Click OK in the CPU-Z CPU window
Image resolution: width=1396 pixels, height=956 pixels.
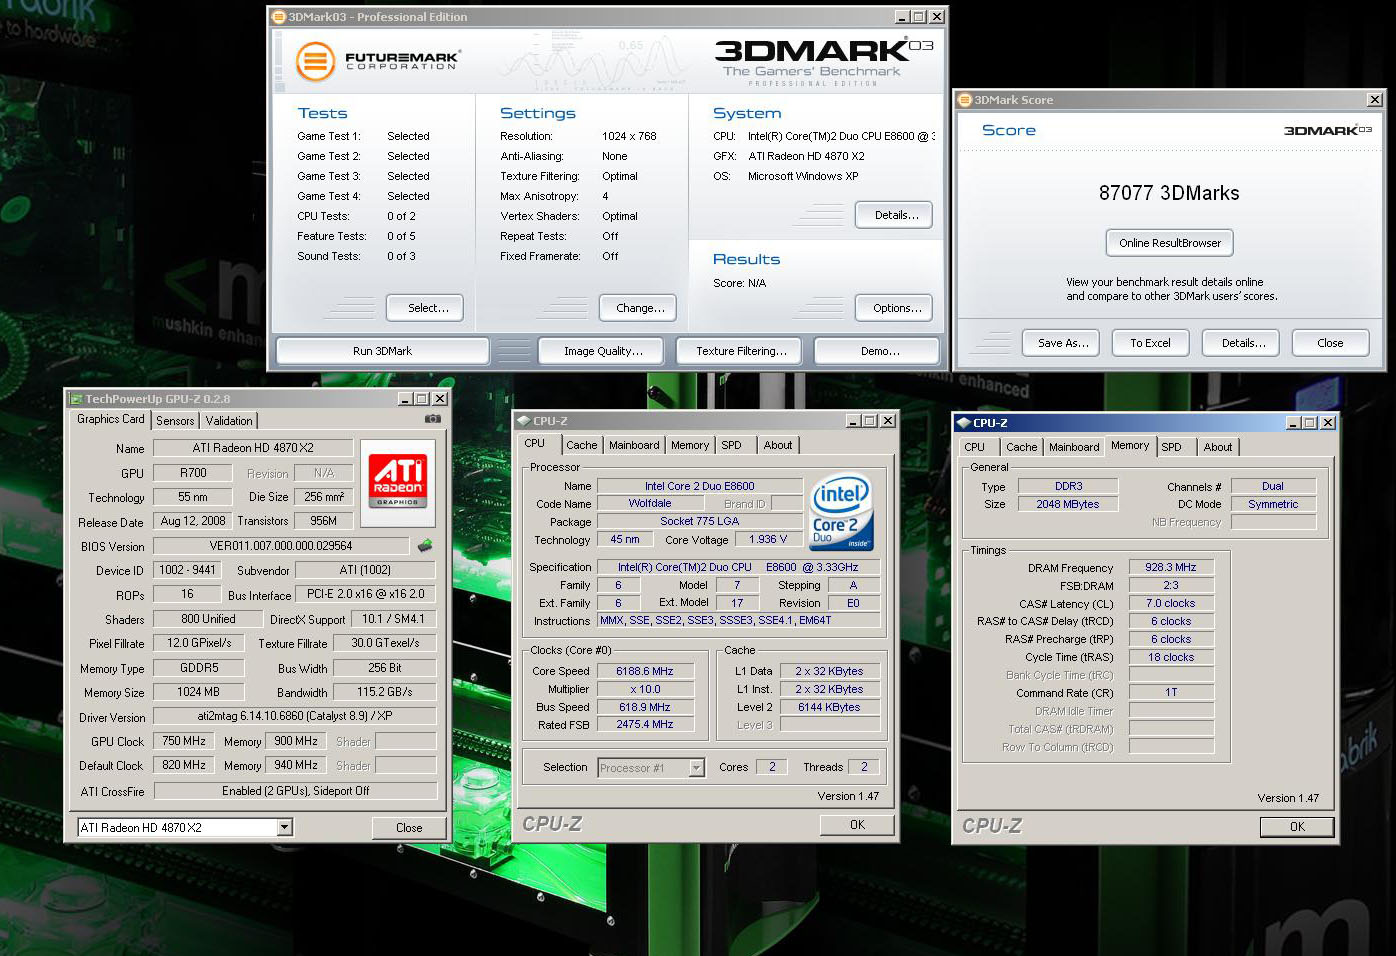(857, 825)
